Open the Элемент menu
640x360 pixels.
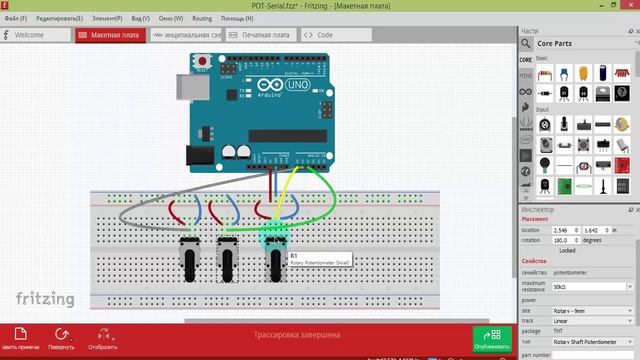pos(107,18)
